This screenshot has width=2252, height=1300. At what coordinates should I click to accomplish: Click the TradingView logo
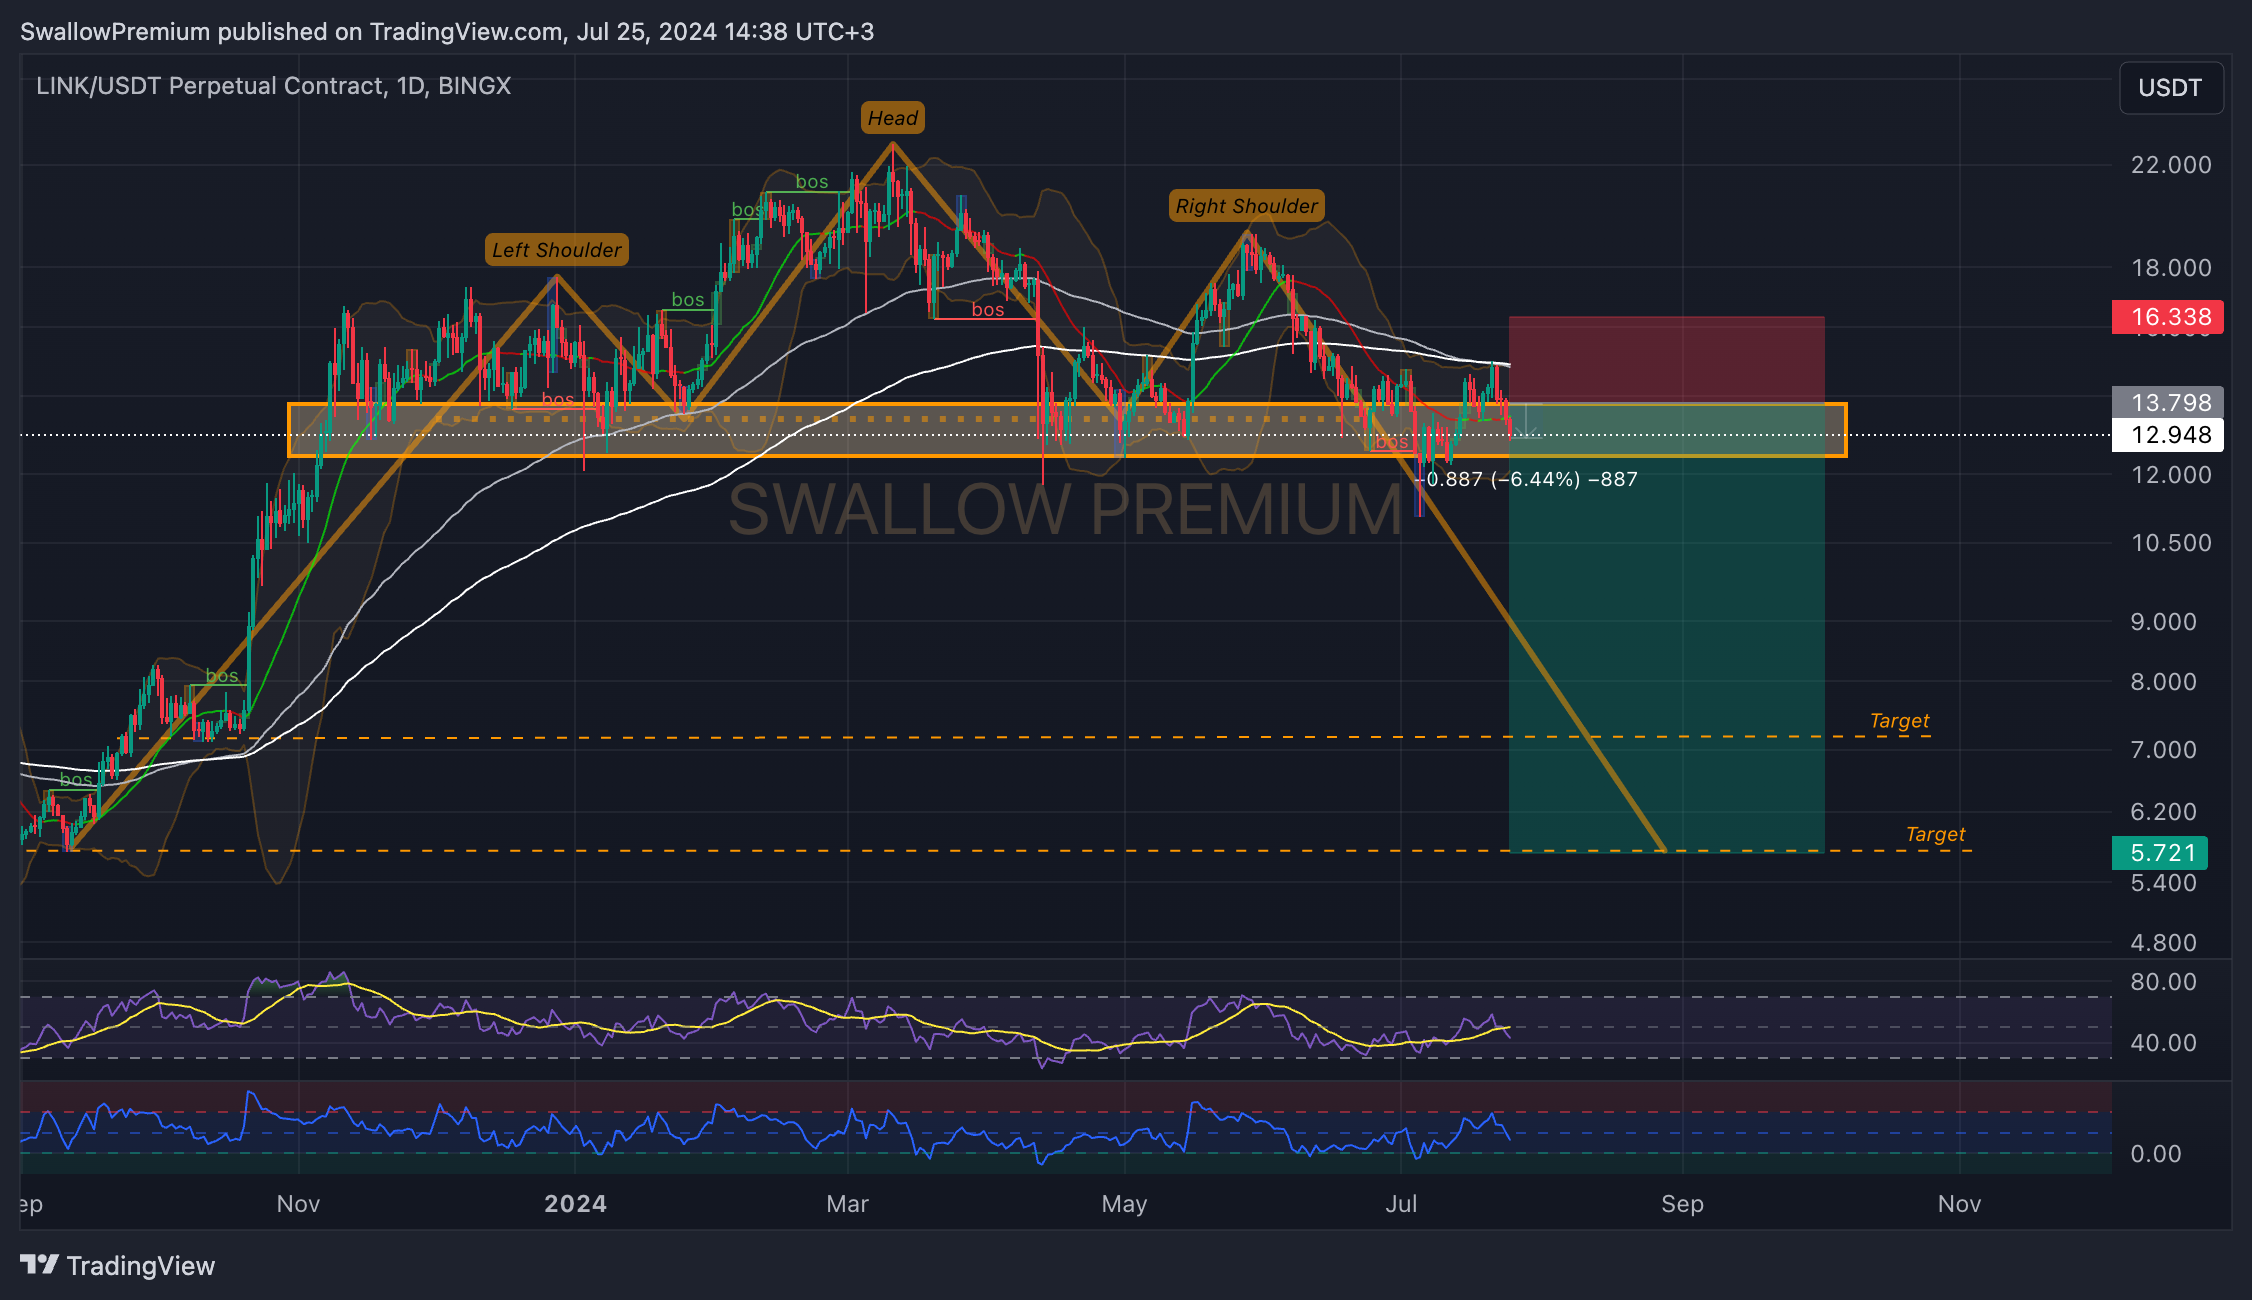pyautogui.click(x=118, y=1265)
